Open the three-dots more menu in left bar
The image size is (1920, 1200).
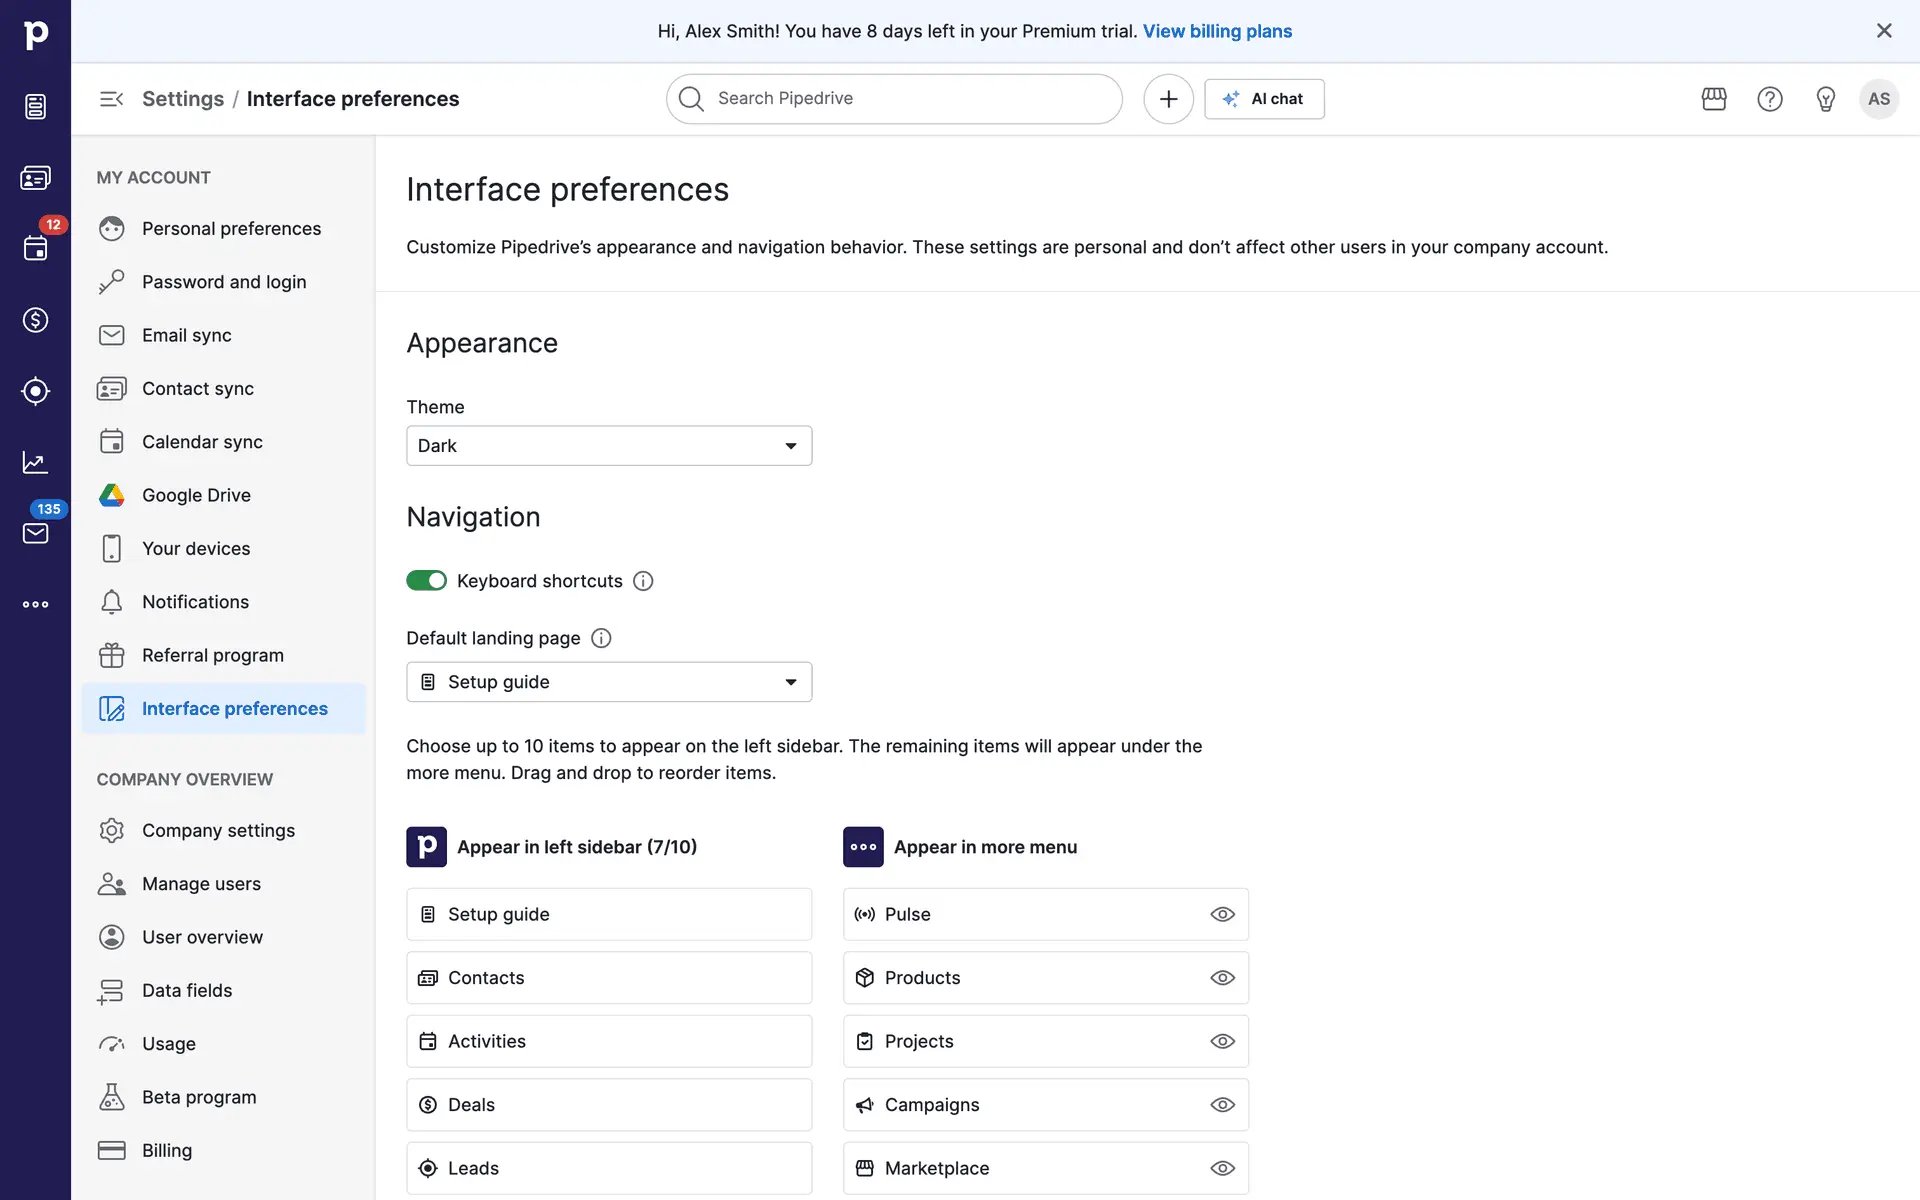point(35,604)
